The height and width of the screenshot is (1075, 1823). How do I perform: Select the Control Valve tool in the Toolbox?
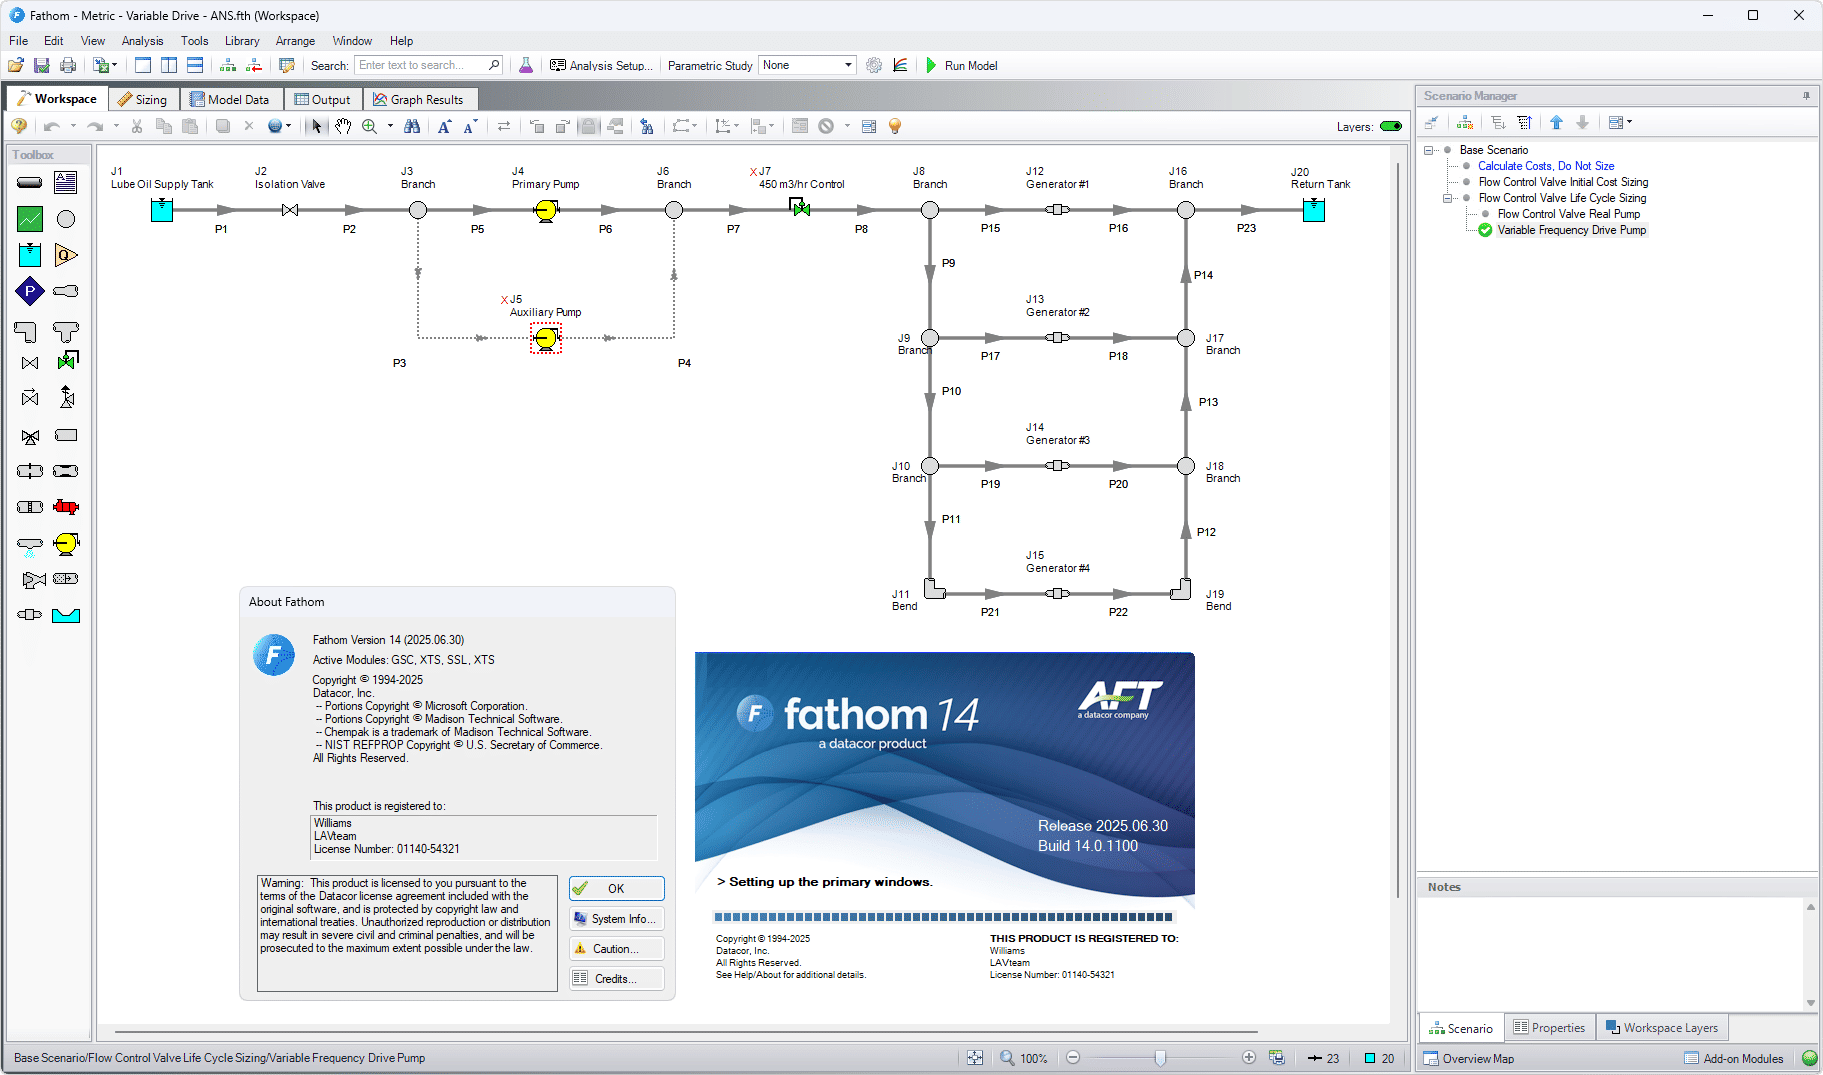coord(66,361)
